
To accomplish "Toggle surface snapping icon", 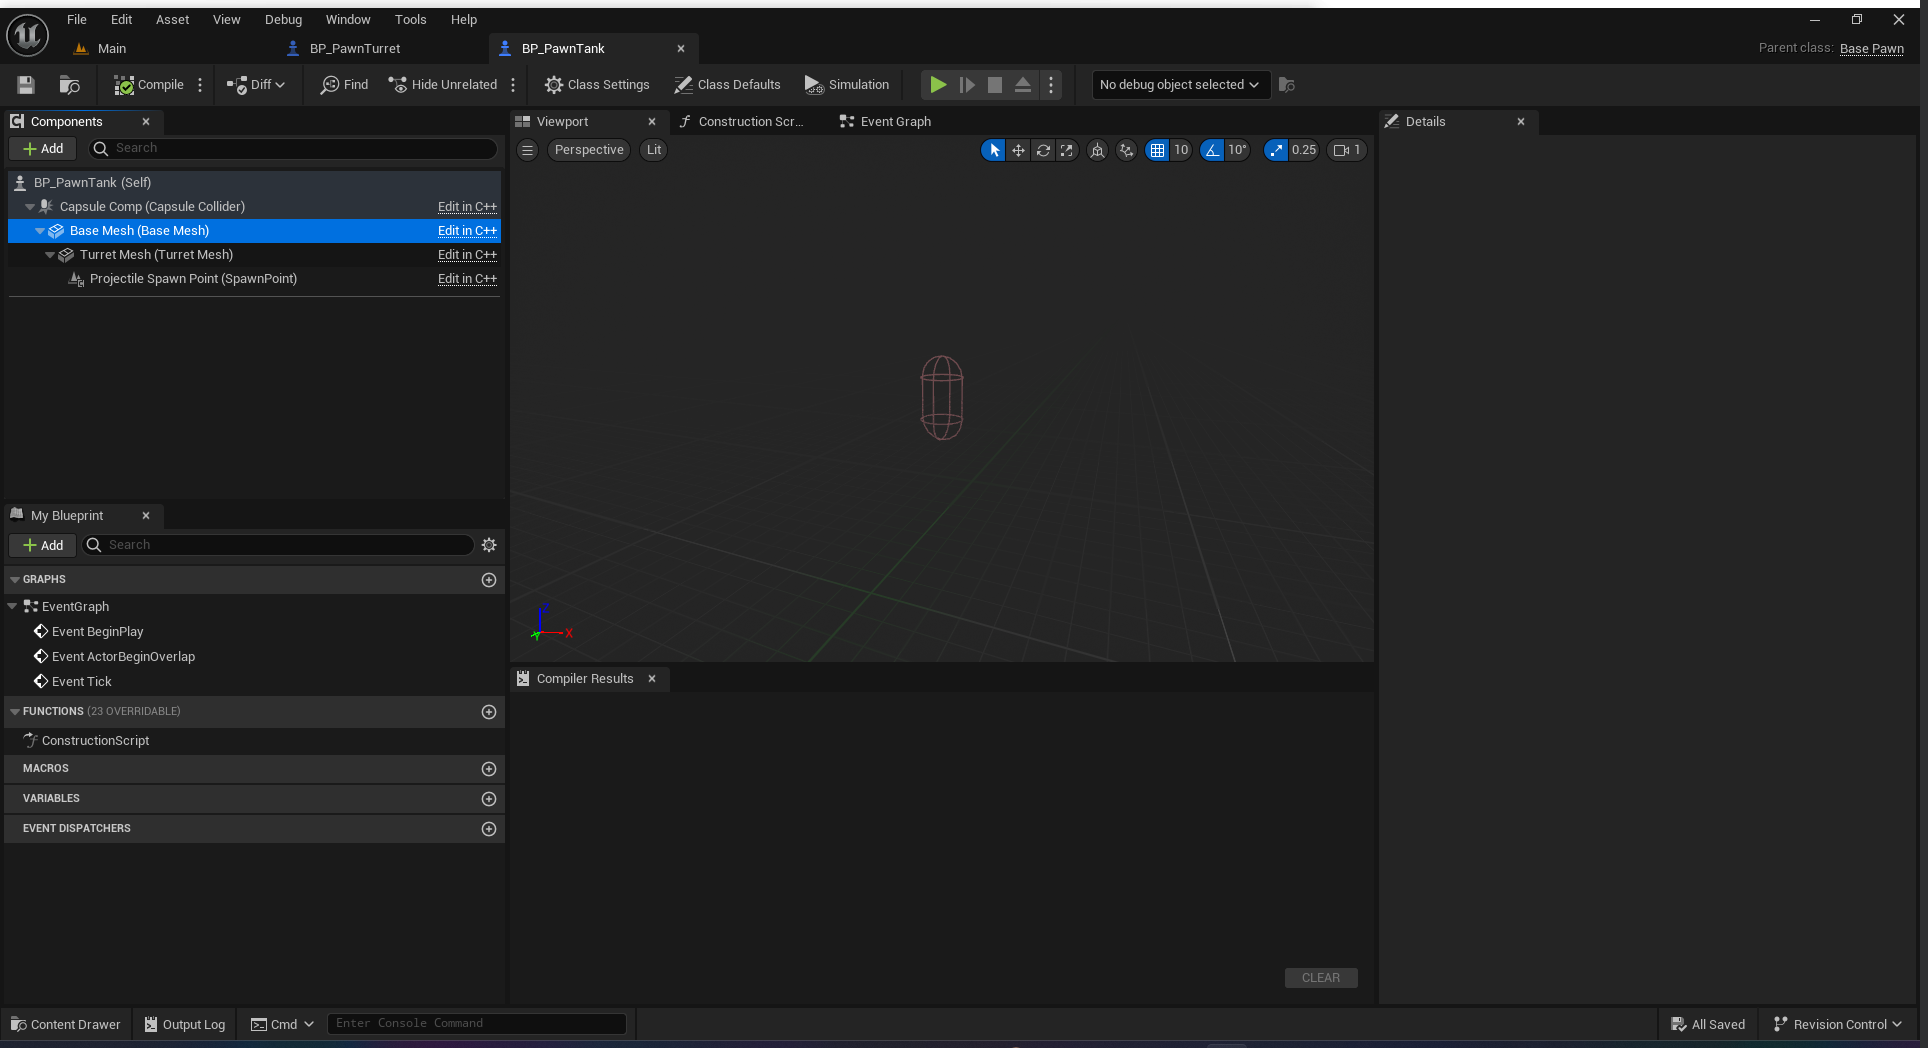I will click(x=1127, y=150).
